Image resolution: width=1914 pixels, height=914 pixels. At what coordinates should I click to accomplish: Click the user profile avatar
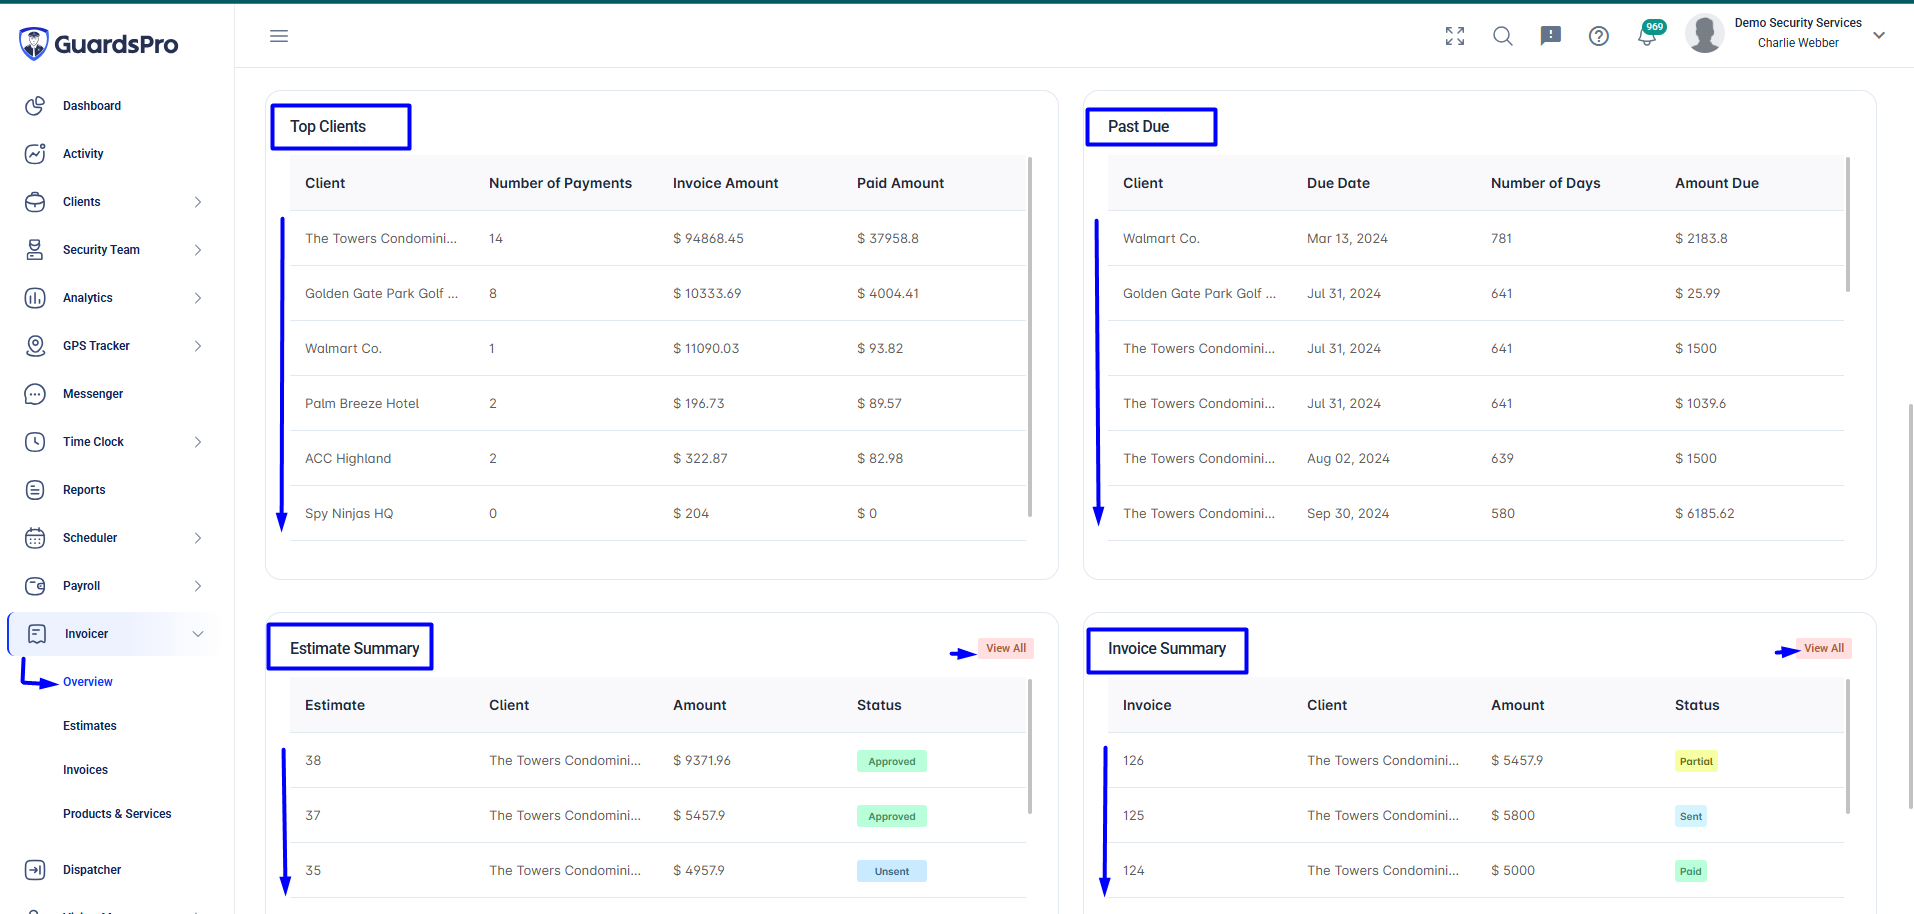click(1705, 34)
